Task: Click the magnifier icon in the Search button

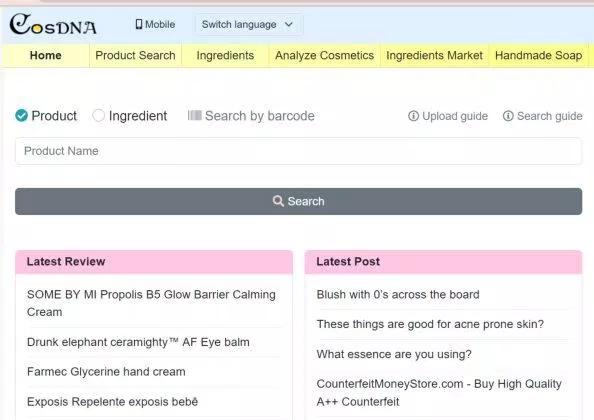Action: pos(278,201)
